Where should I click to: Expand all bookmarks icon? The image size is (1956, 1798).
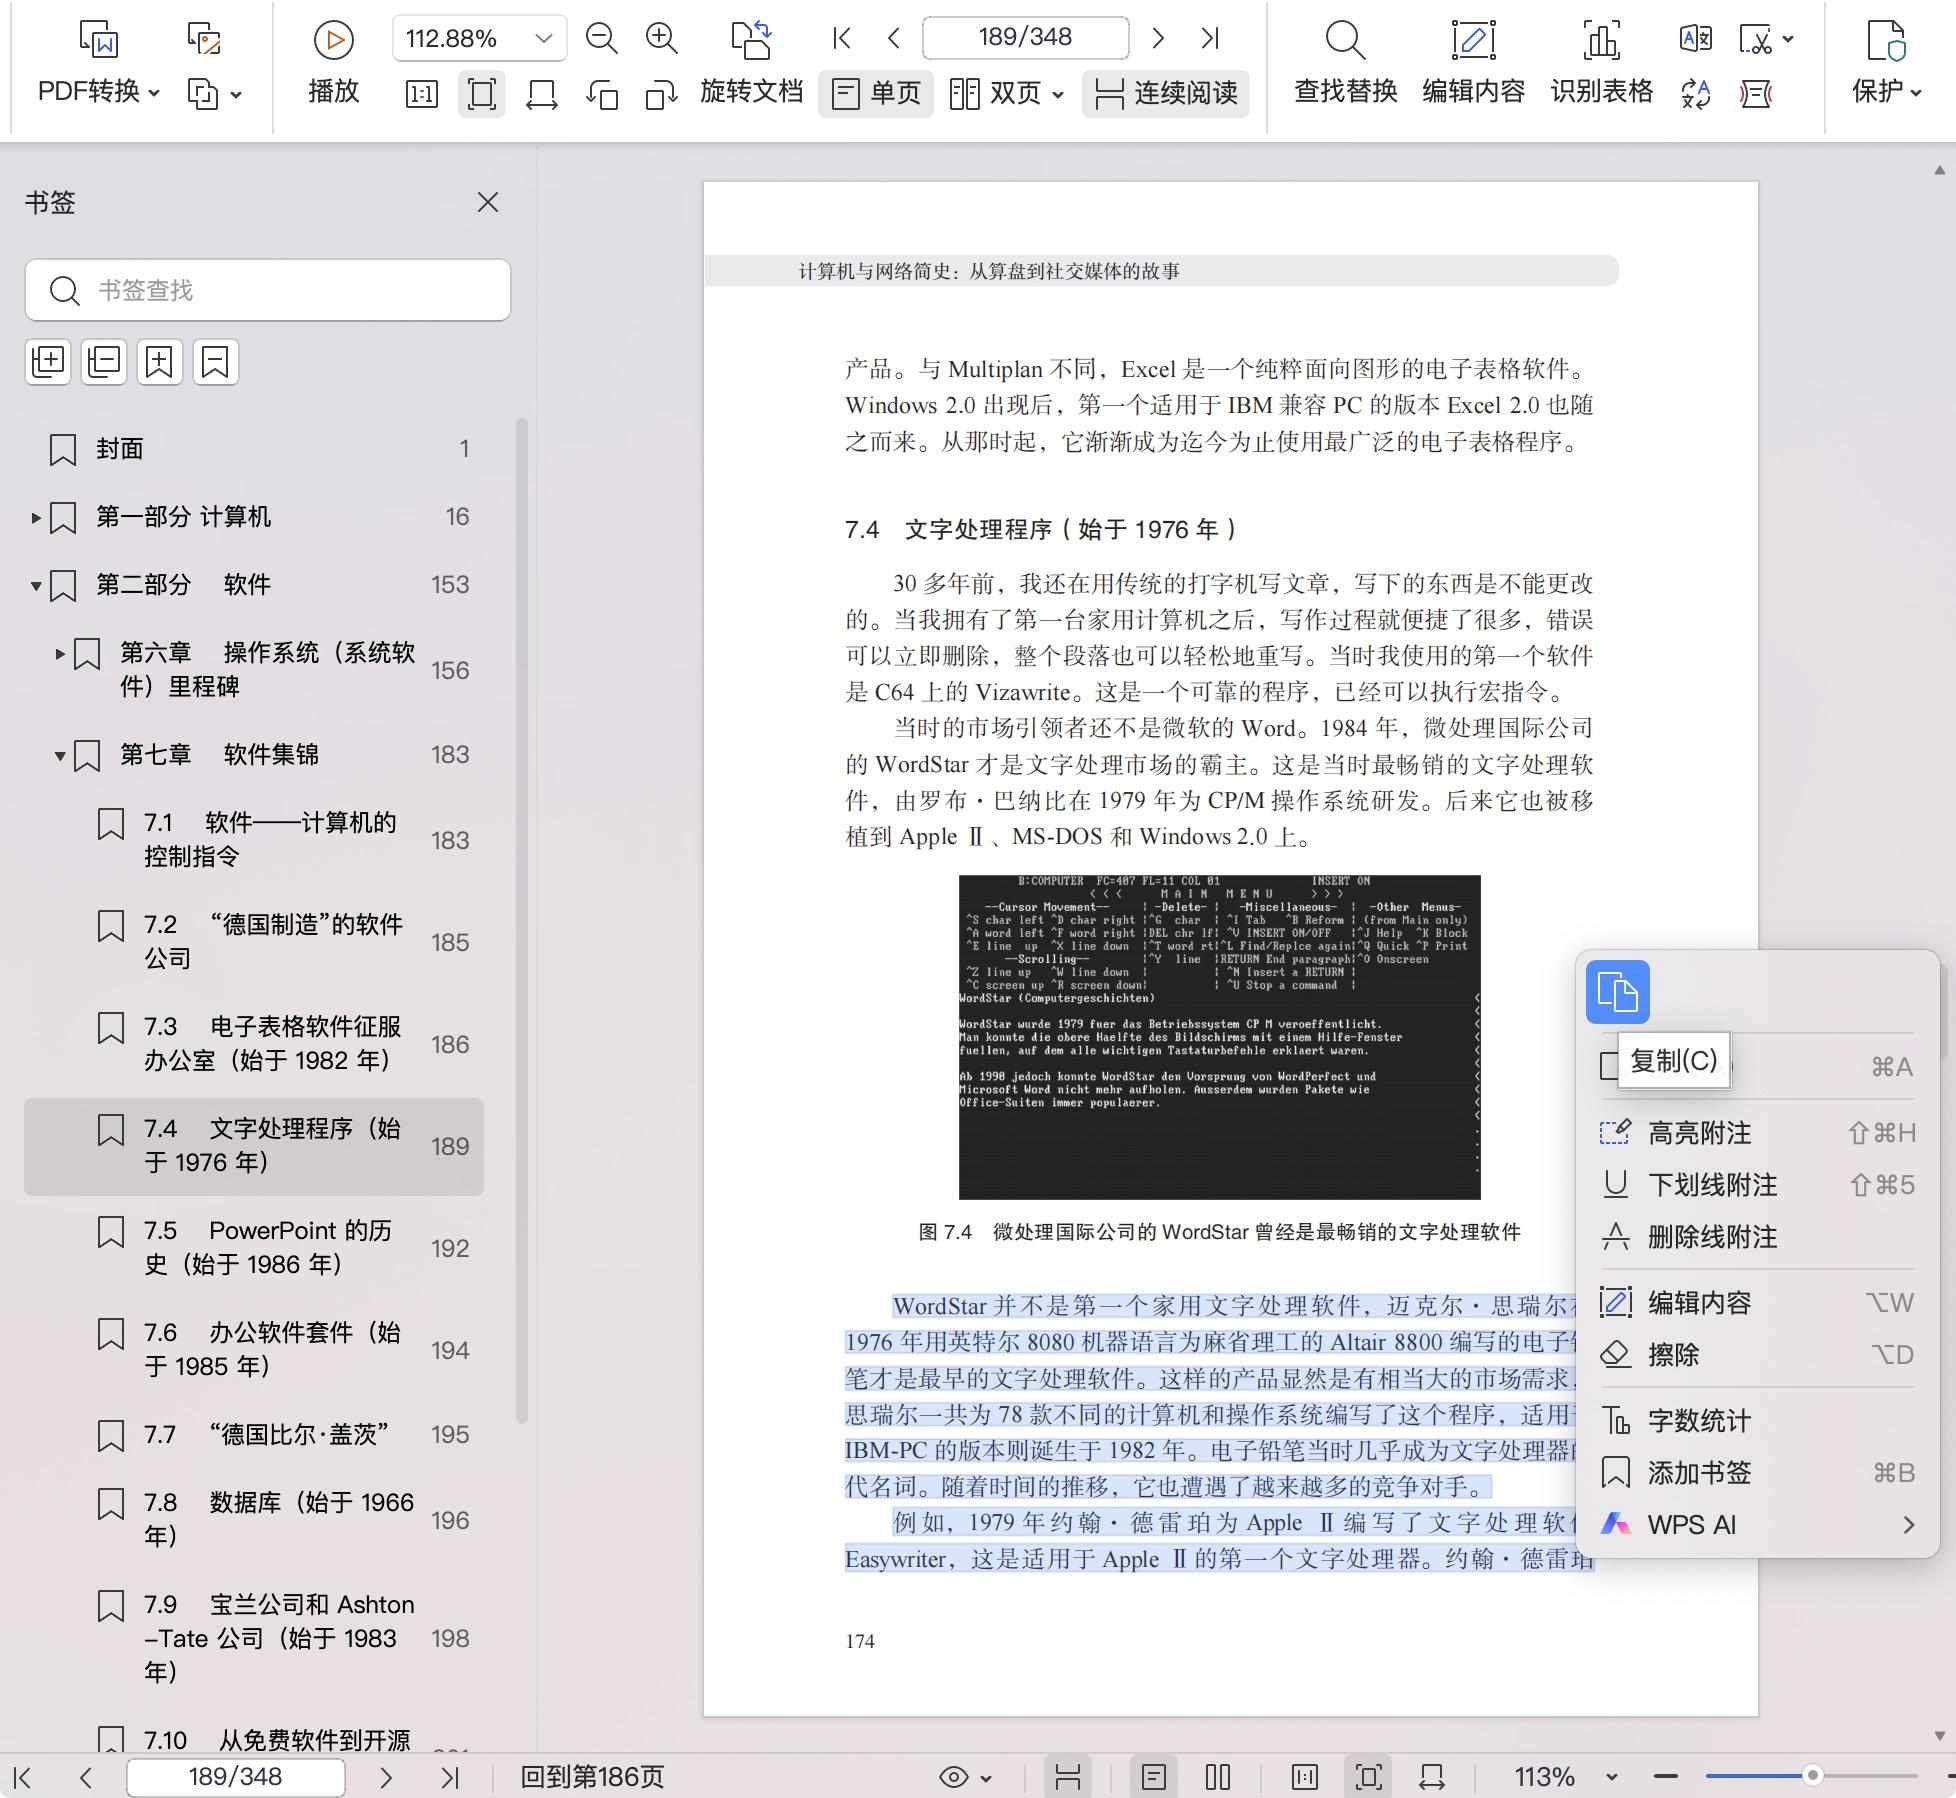(x=48, y=361)
